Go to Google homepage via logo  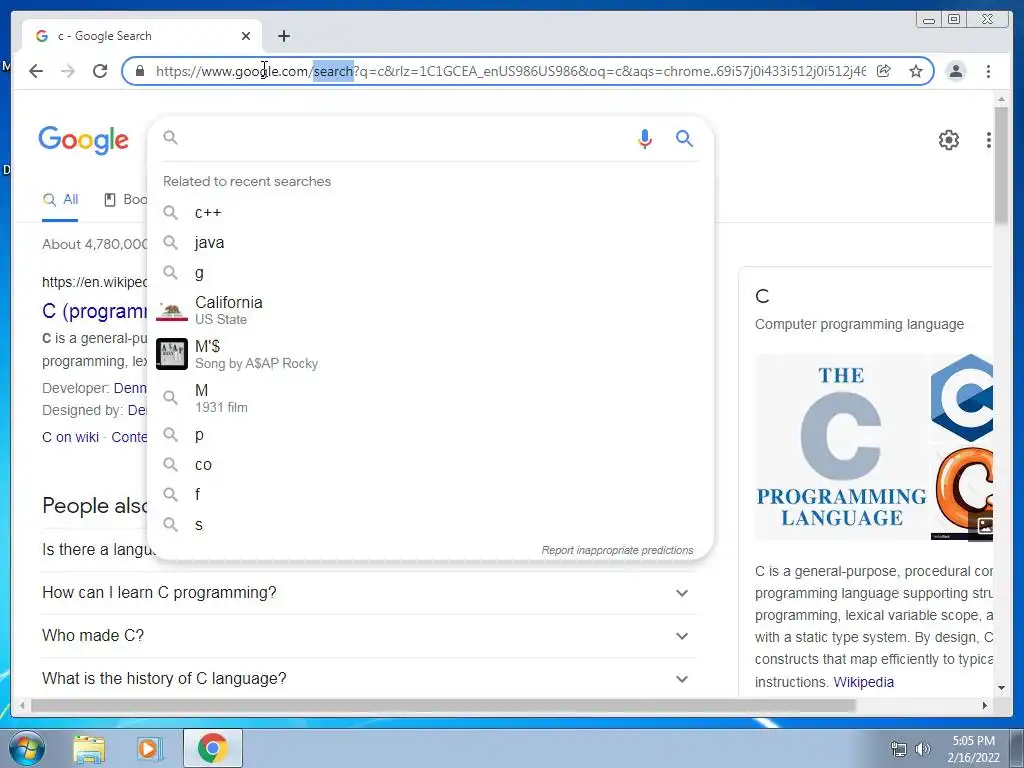(x=84, y=140)
